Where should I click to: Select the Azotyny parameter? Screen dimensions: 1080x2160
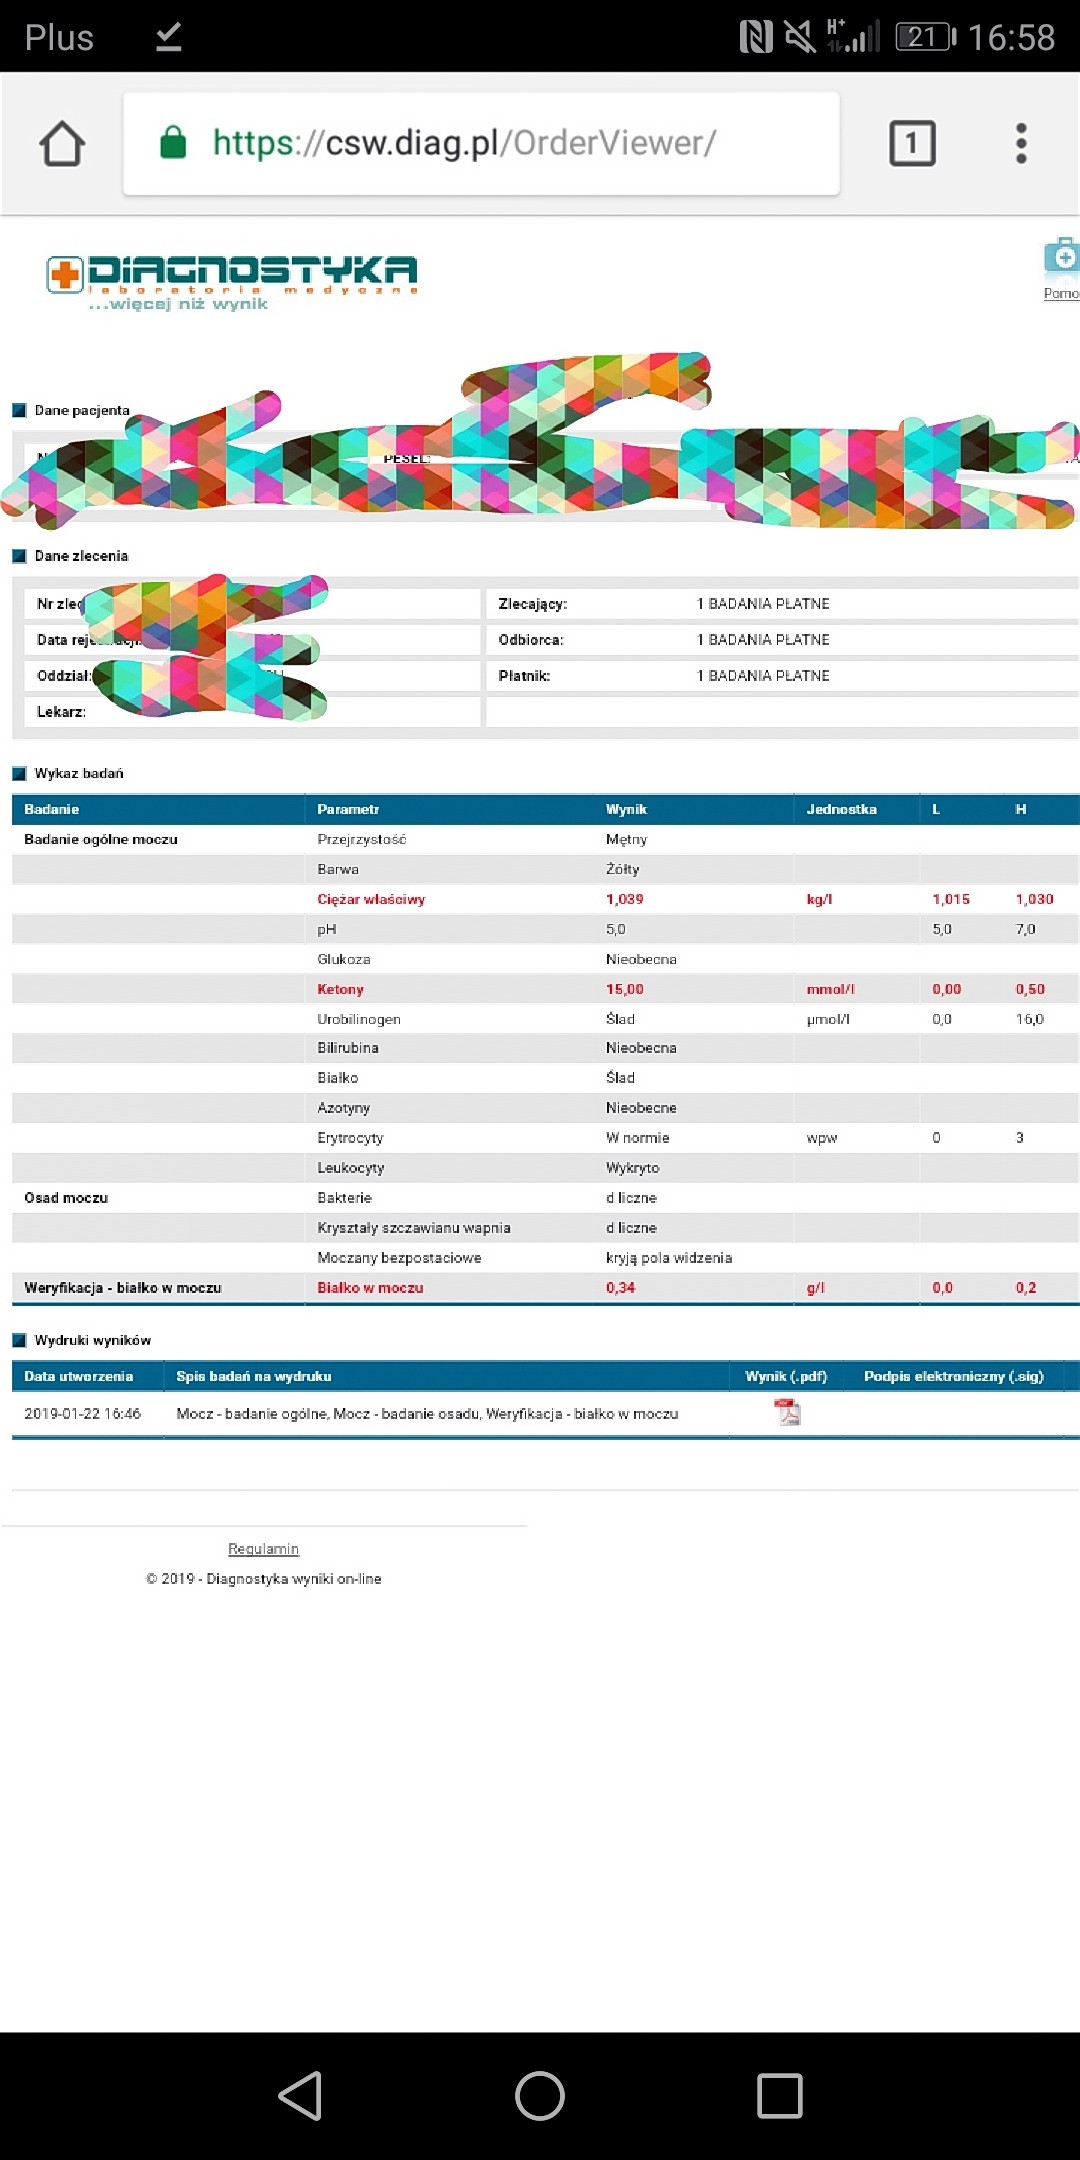tap(343, 1108)
